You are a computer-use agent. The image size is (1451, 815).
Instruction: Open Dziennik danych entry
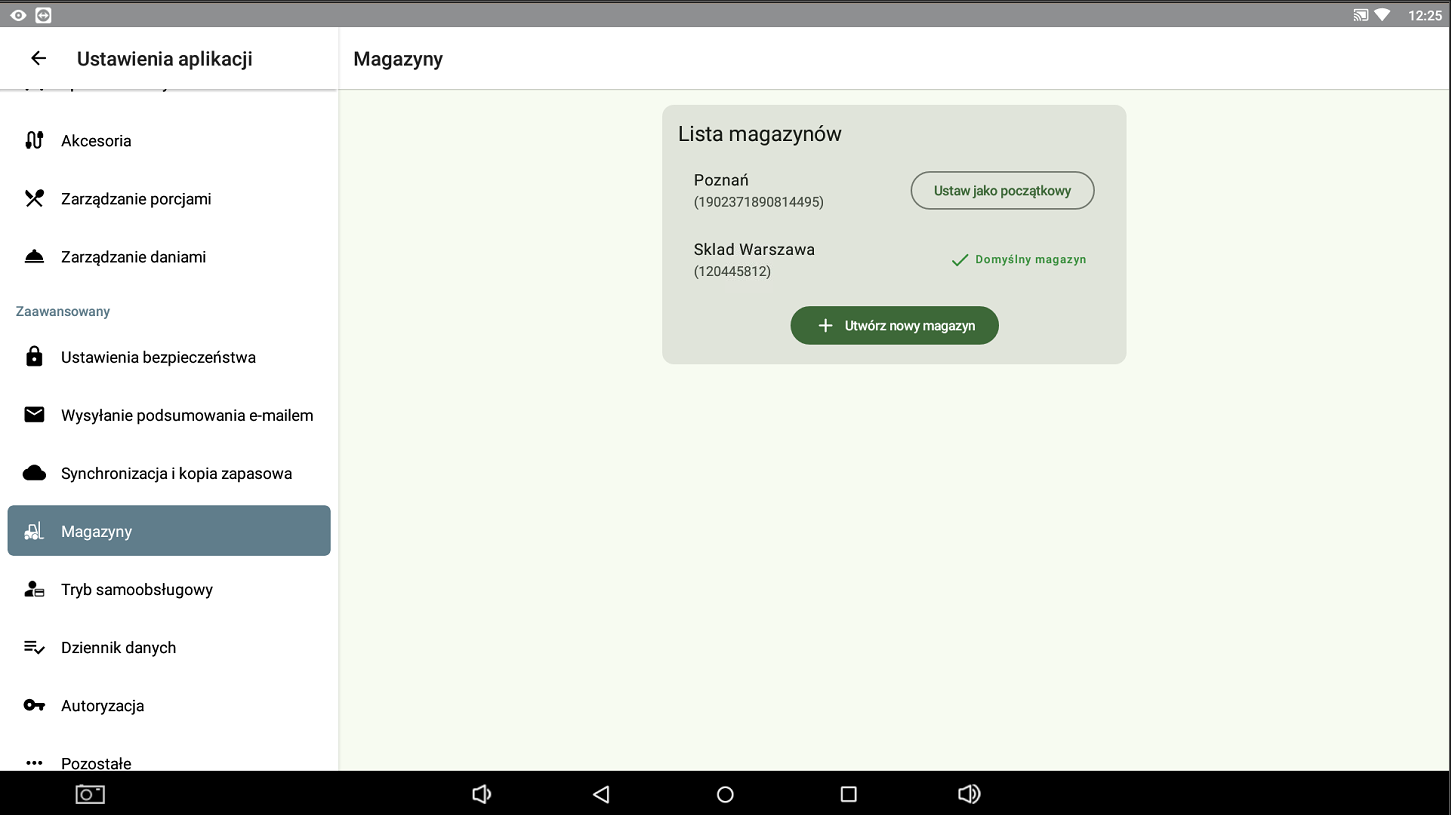click(118, 647)
